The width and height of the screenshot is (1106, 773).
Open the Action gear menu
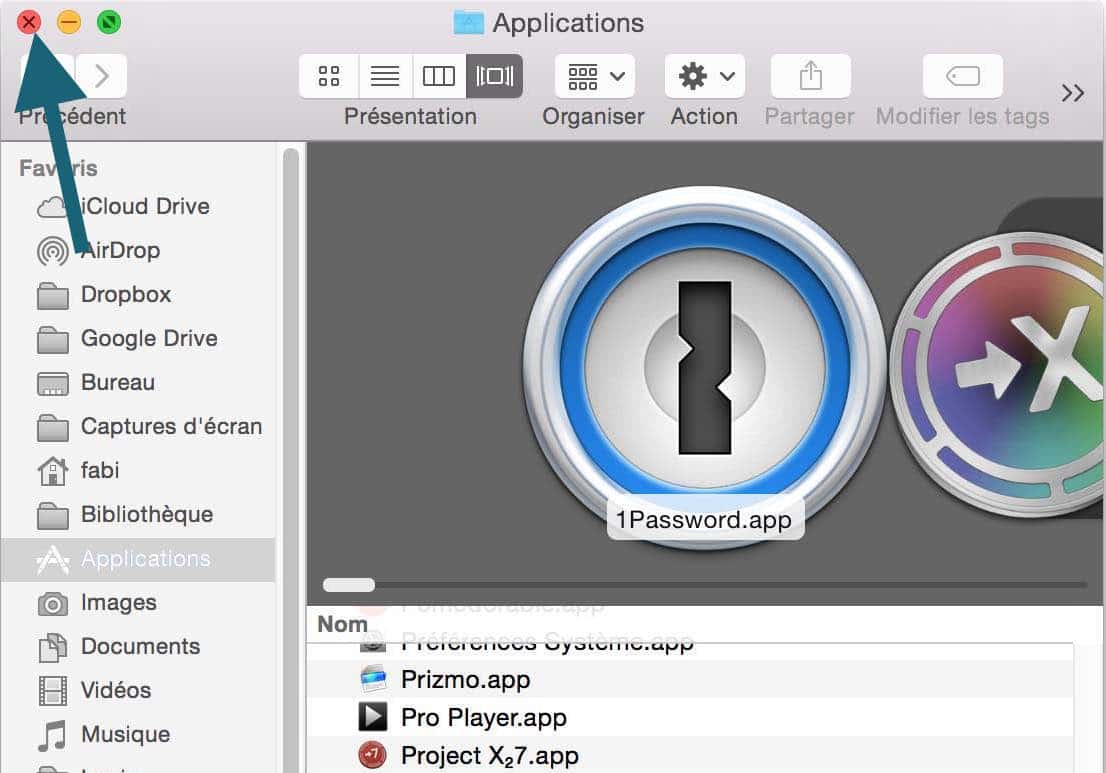[705, 75]
